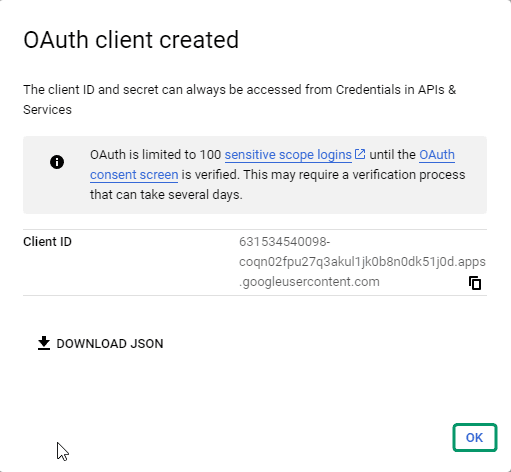Select the '631534540098-' line of the Client ID
The image size is (511, 472).
point(285,242)
